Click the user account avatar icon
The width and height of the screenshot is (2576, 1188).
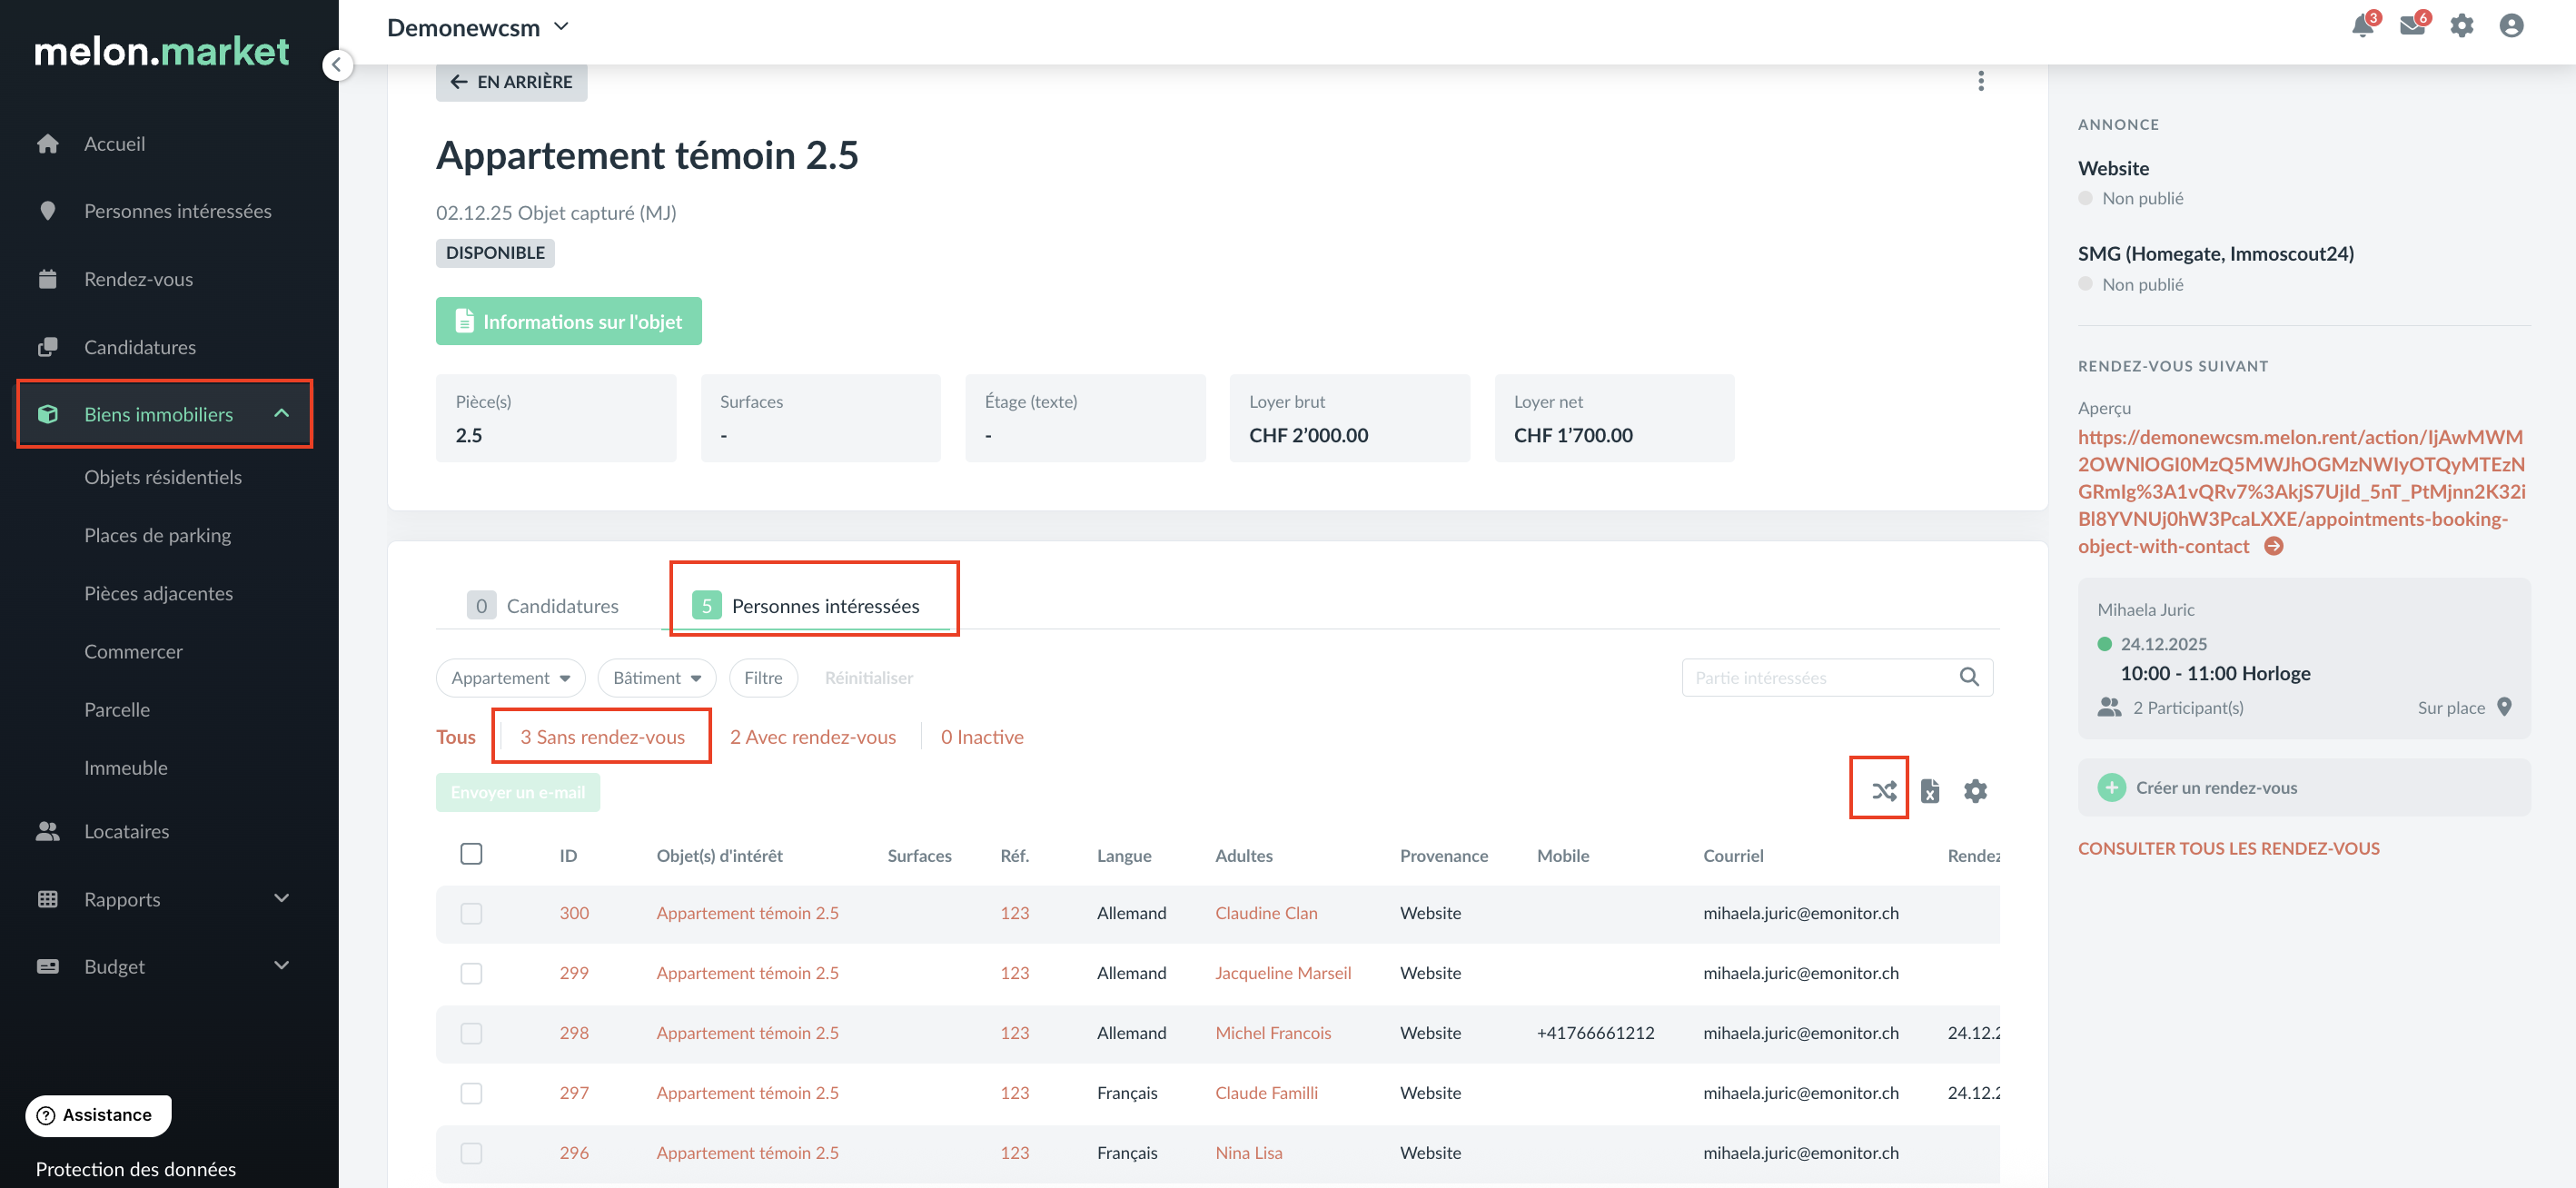pyautogui.click(x=2511, y=26)
